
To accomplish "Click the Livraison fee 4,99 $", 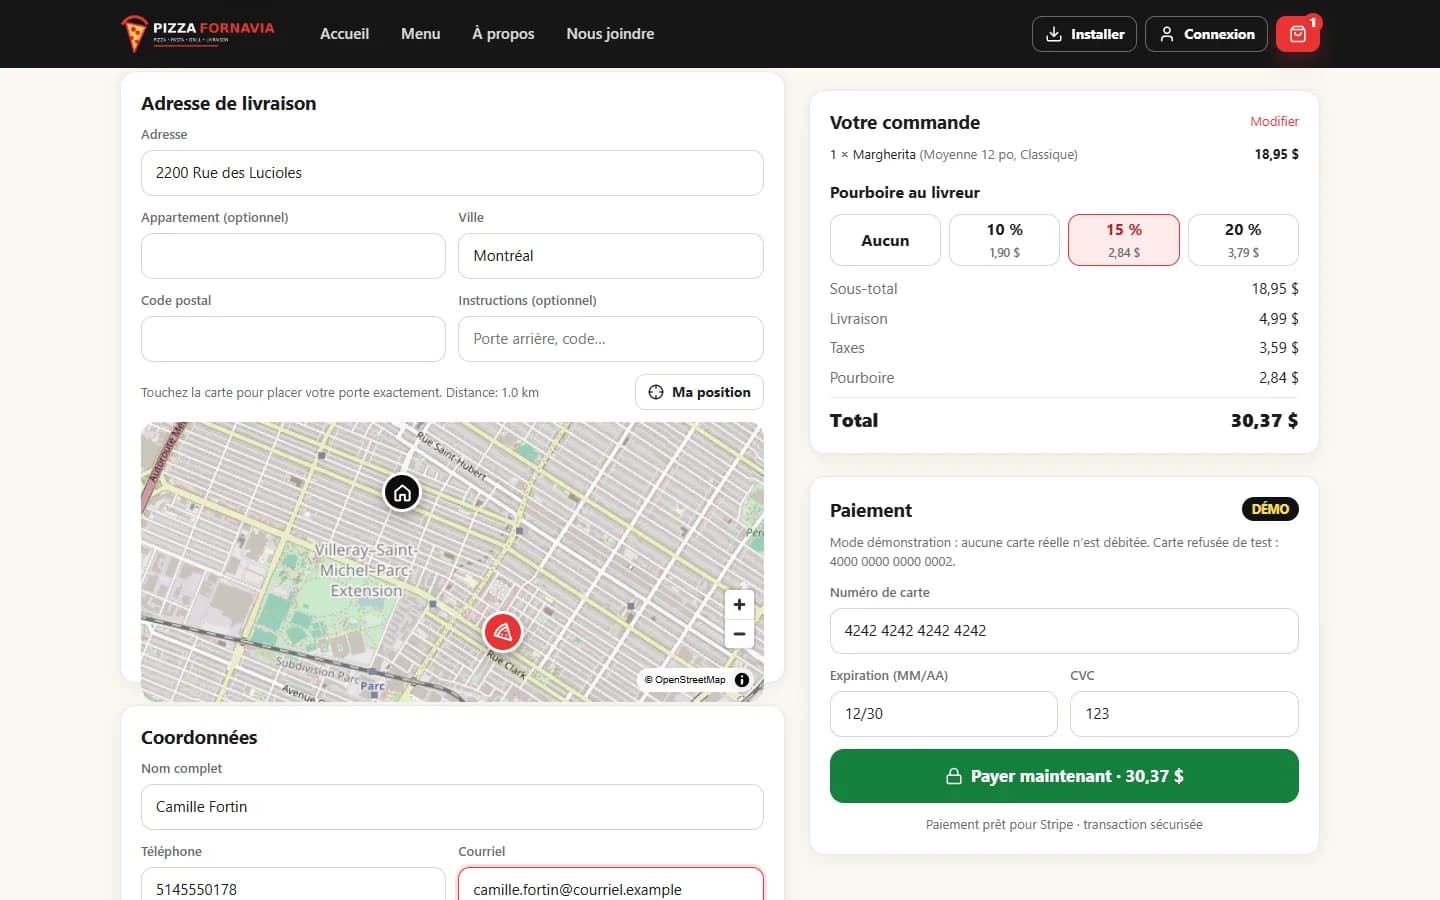I will (1279, 319).
